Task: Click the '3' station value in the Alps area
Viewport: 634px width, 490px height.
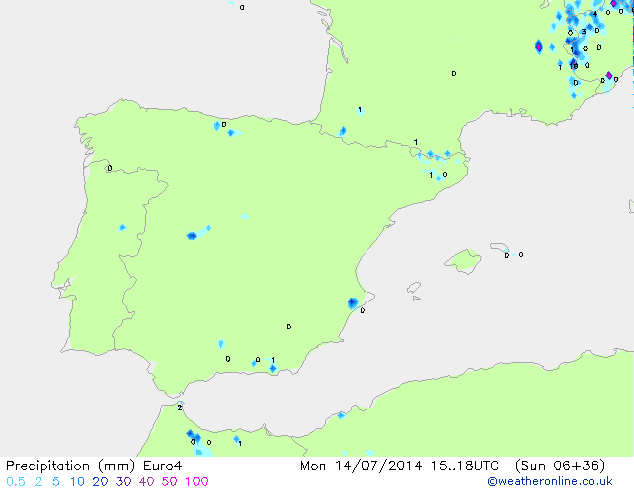Action: 584,32
